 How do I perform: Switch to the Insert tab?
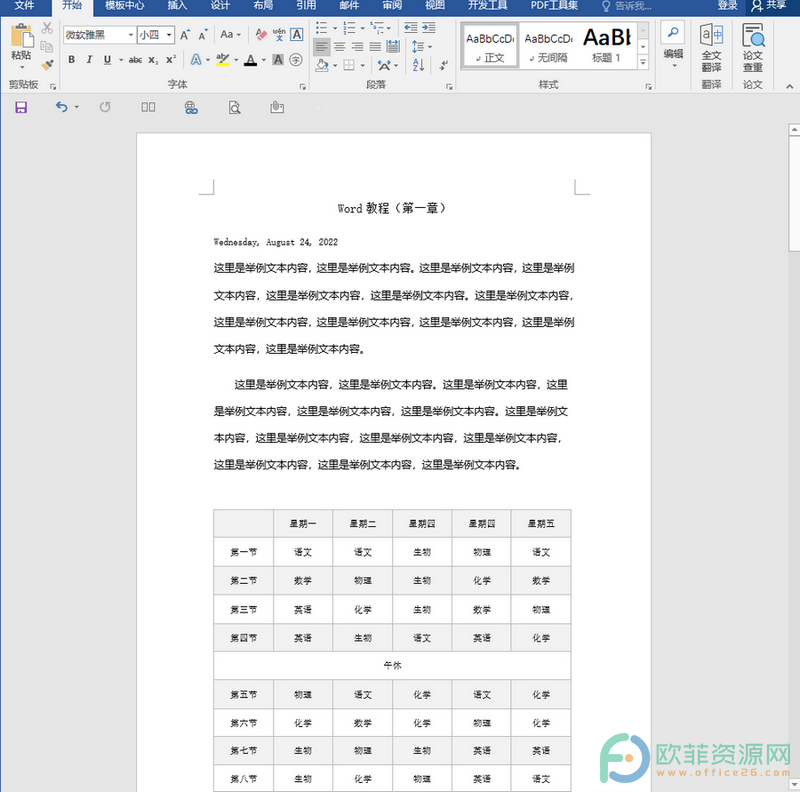(x=177, y=6)
